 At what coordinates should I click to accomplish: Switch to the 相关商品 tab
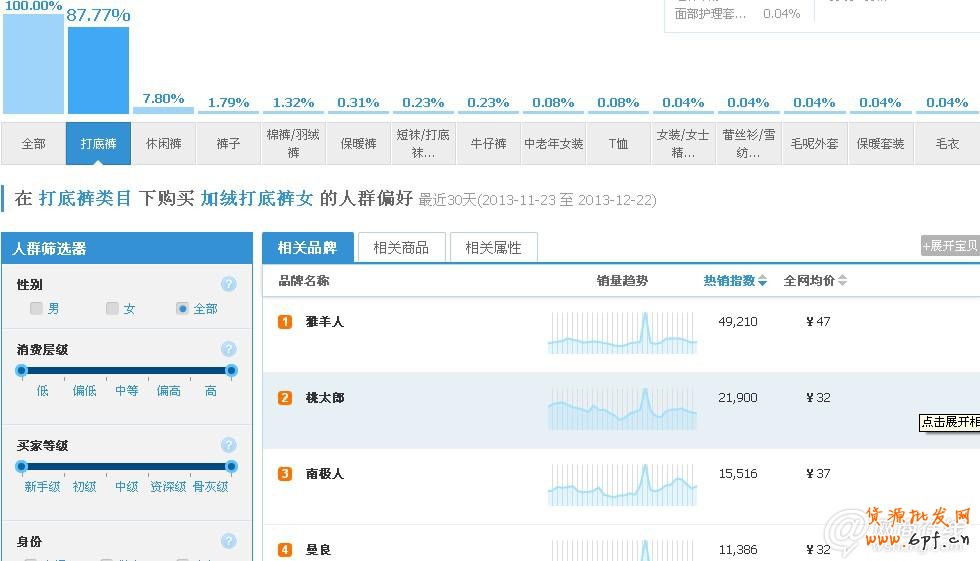click(401, 247)
